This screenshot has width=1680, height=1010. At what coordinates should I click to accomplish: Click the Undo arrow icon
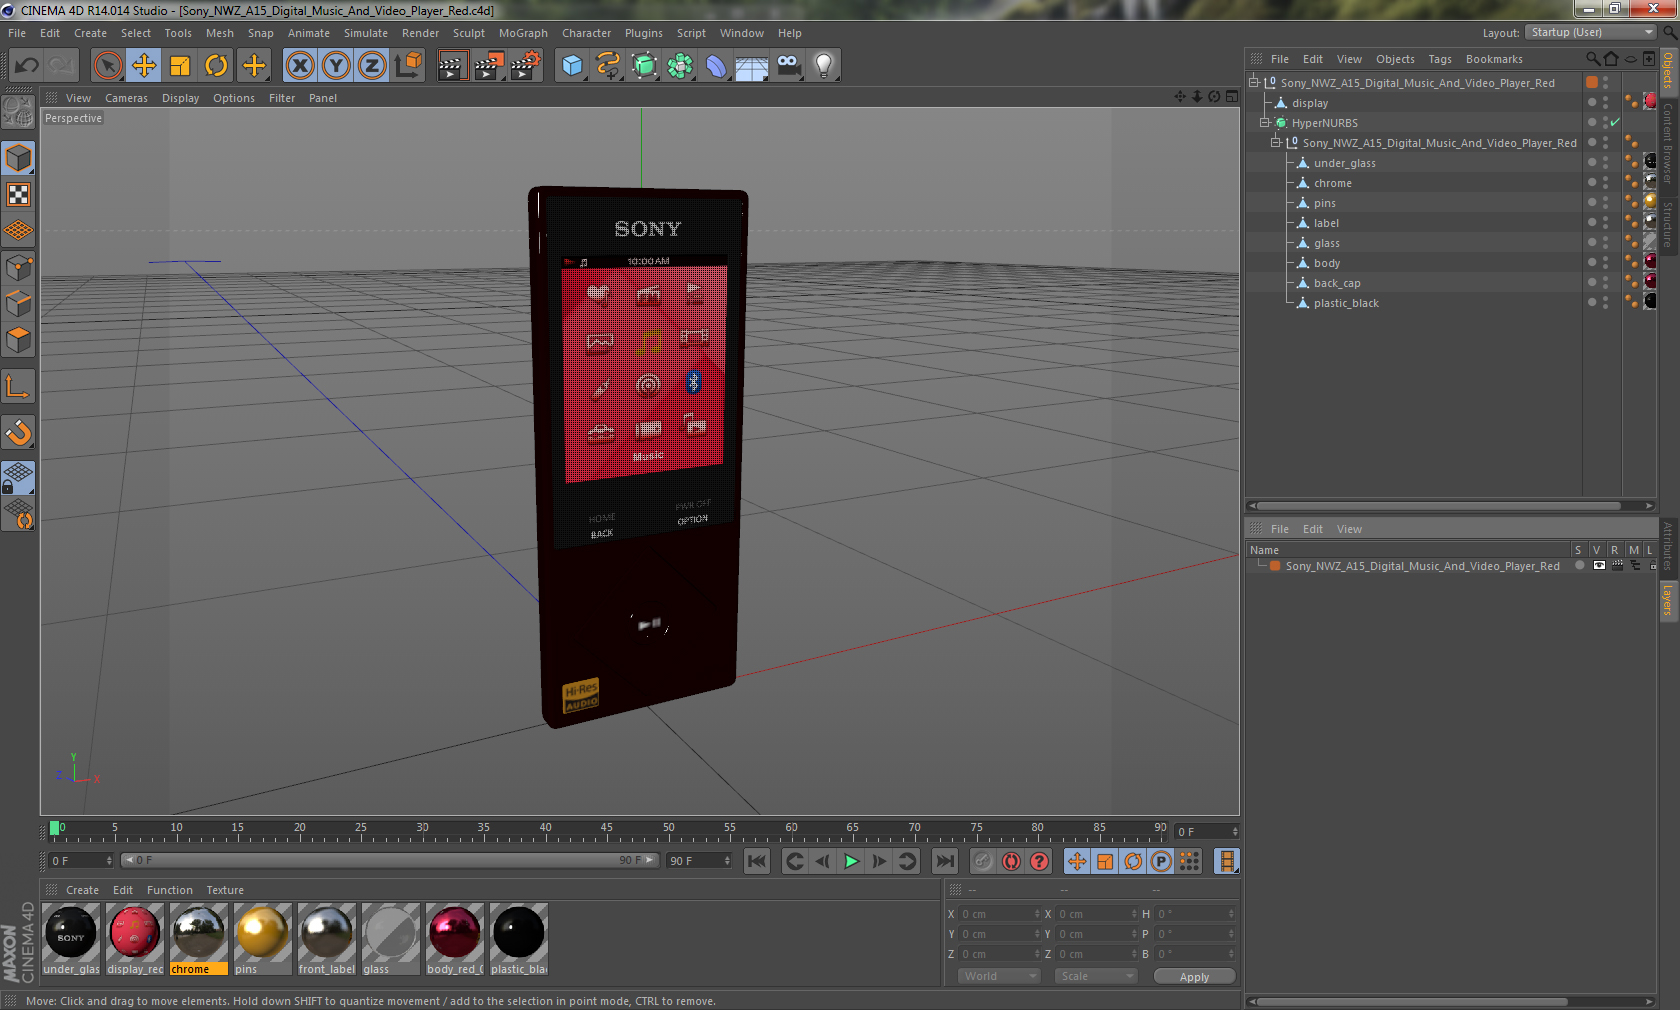(x=27, y=66)
